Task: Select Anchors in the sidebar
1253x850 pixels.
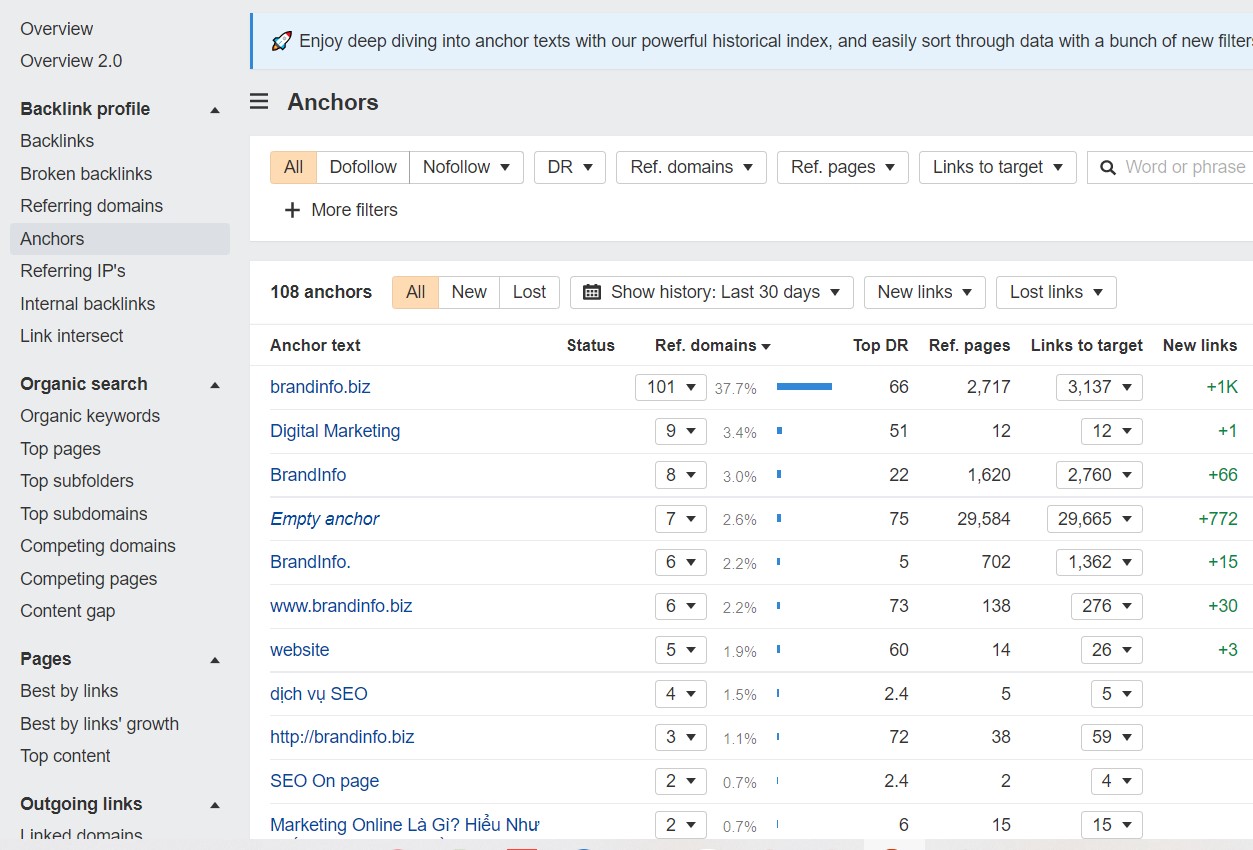Action: 120,239
